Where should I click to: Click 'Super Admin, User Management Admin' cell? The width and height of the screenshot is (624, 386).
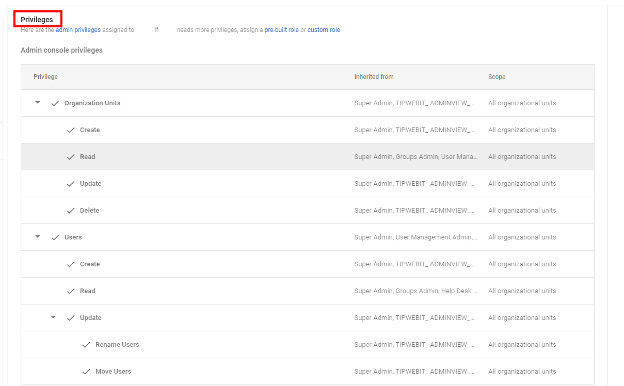click(x=415, y=237)
